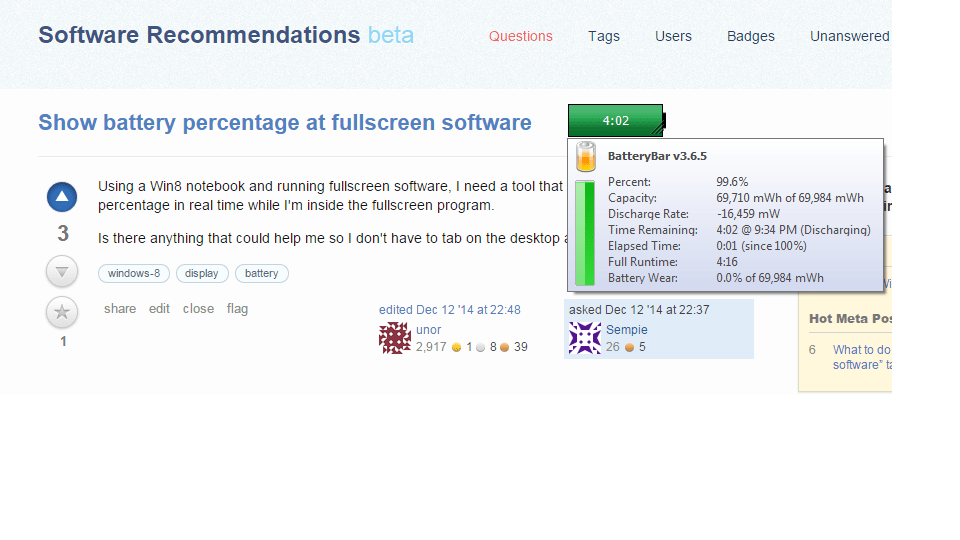The height and width of the screenshot is (540, 960).
Task: Click the BatteryBar v3.6.5 title
Action: 657,156
